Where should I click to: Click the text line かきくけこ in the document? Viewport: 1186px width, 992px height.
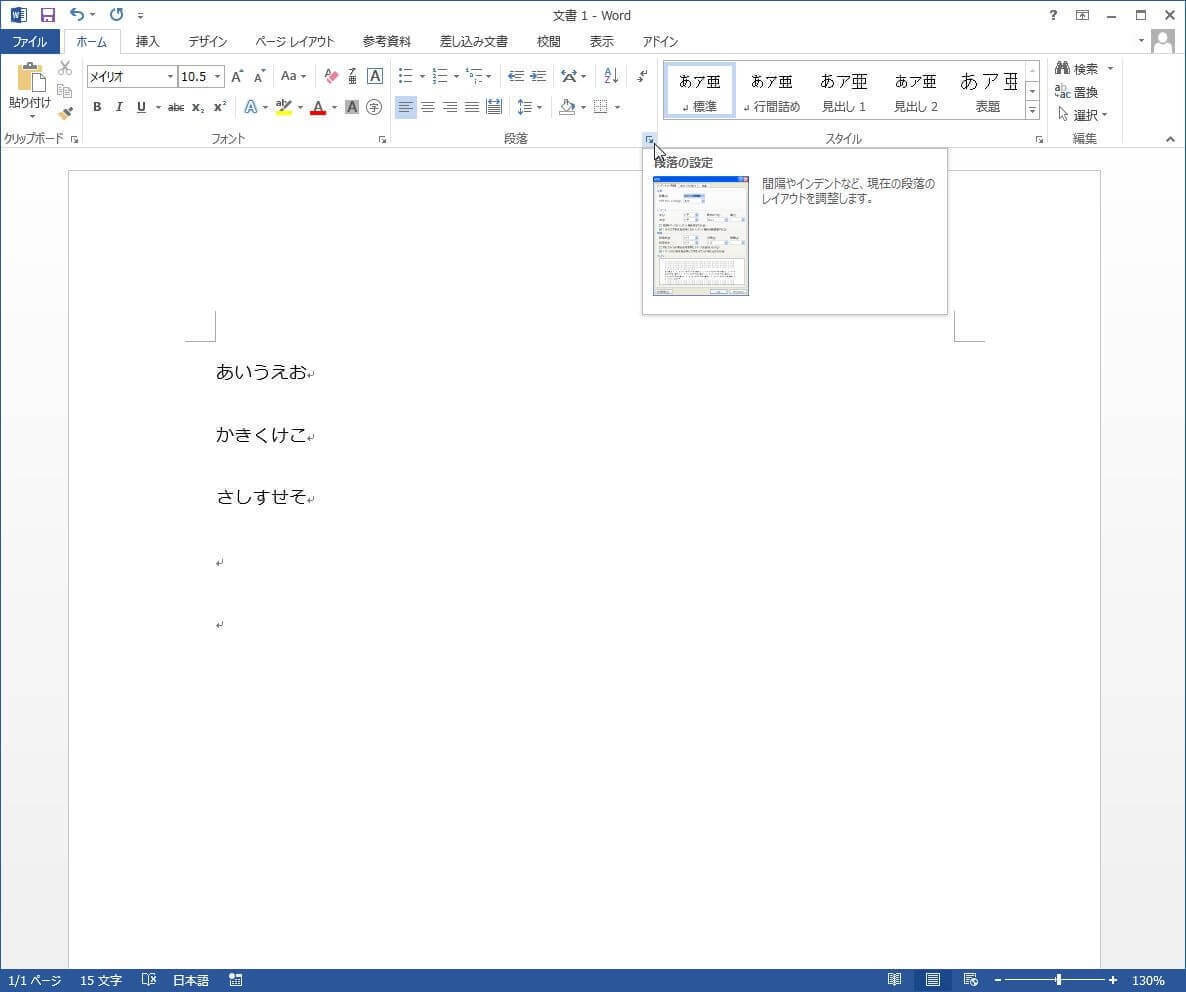pyautogui.click(x=261, y=435)
